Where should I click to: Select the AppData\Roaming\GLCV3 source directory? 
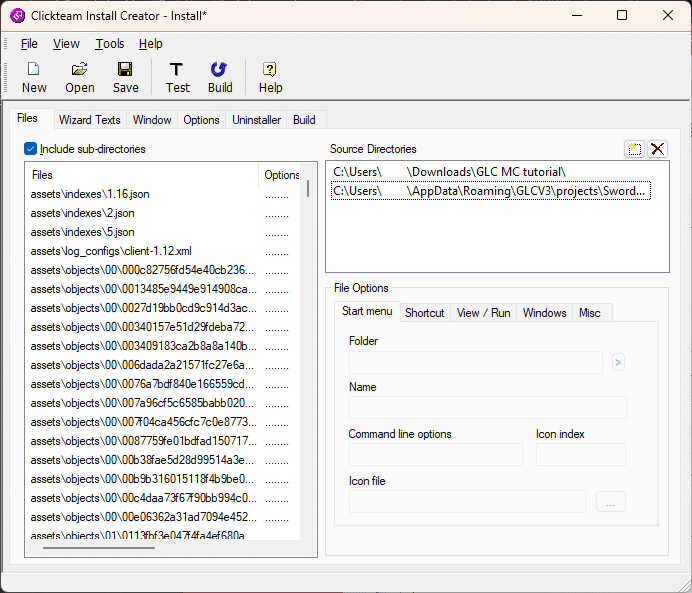pyautogui.click(x=490, y=191)
